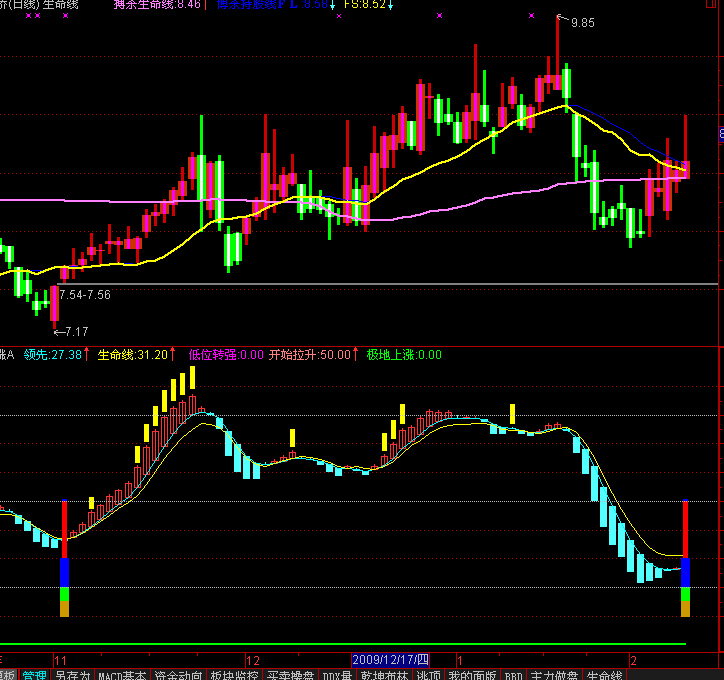
Task: Click the 2009/12/17/四 date label
Action: [x=390, y=660]
